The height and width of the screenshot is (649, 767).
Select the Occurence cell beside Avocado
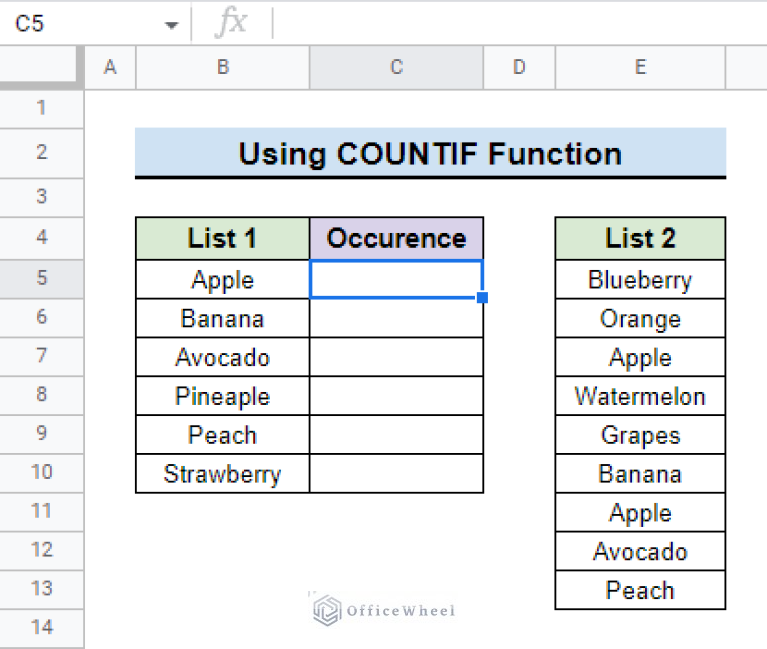[x=396, y=357]
